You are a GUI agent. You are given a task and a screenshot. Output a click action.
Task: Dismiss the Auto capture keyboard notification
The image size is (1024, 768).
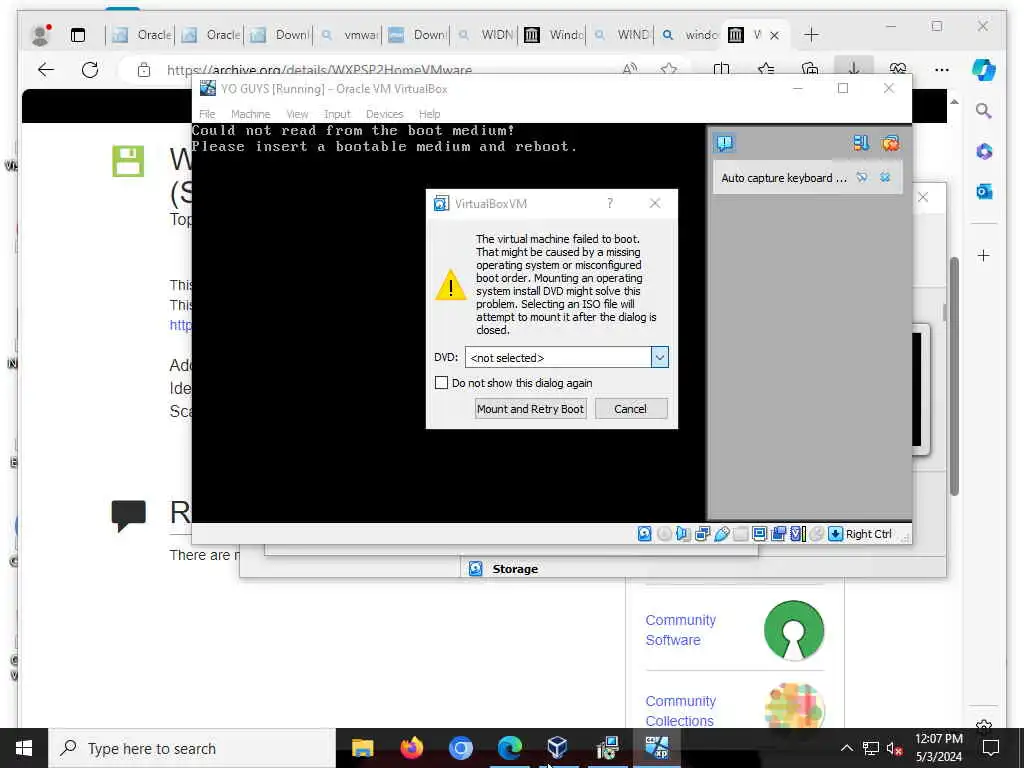pyautogui.click(x=886, y=178)
